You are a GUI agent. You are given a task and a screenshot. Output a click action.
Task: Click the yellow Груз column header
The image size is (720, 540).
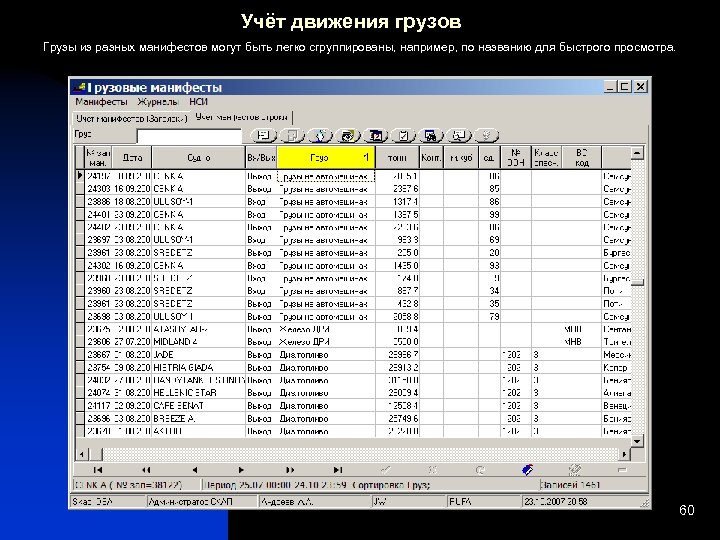click(x=326, y=158)
